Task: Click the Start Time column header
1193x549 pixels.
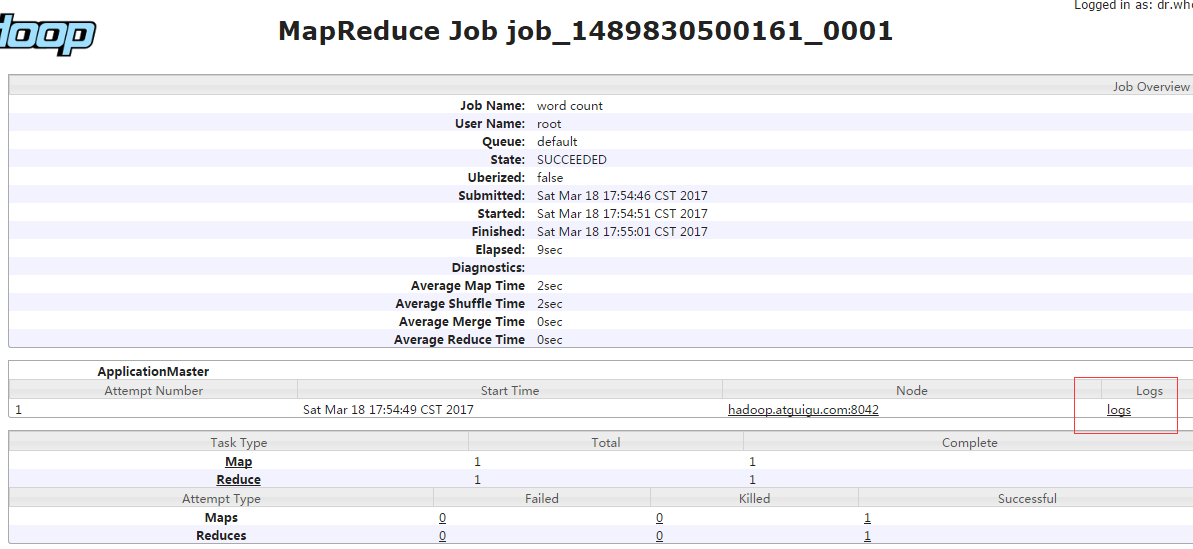Action: (510, 391)
